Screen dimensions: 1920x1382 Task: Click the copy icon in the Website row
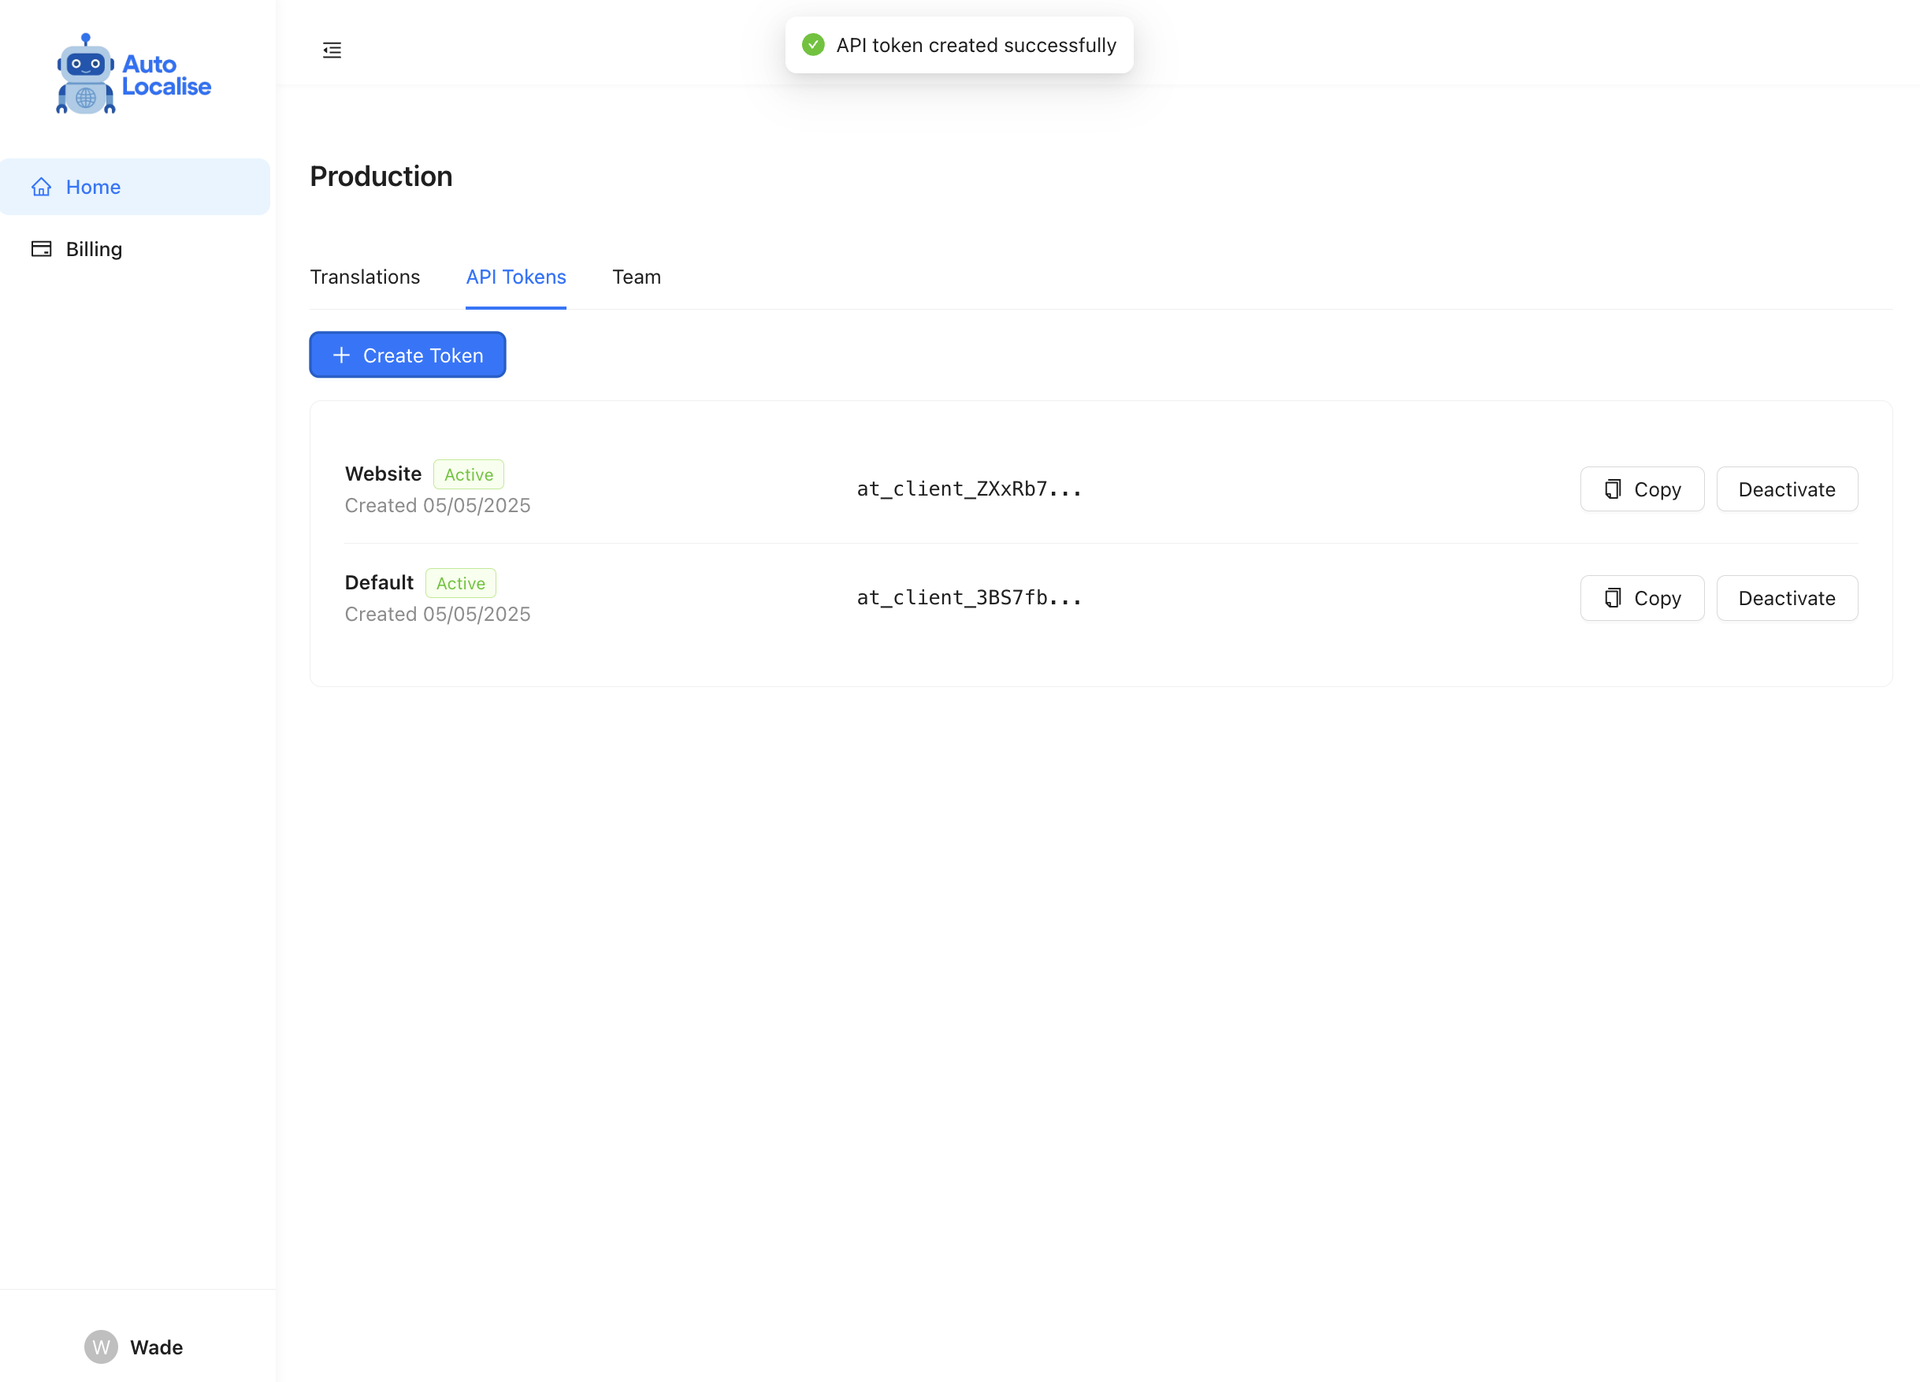[x=1613, y=489]
